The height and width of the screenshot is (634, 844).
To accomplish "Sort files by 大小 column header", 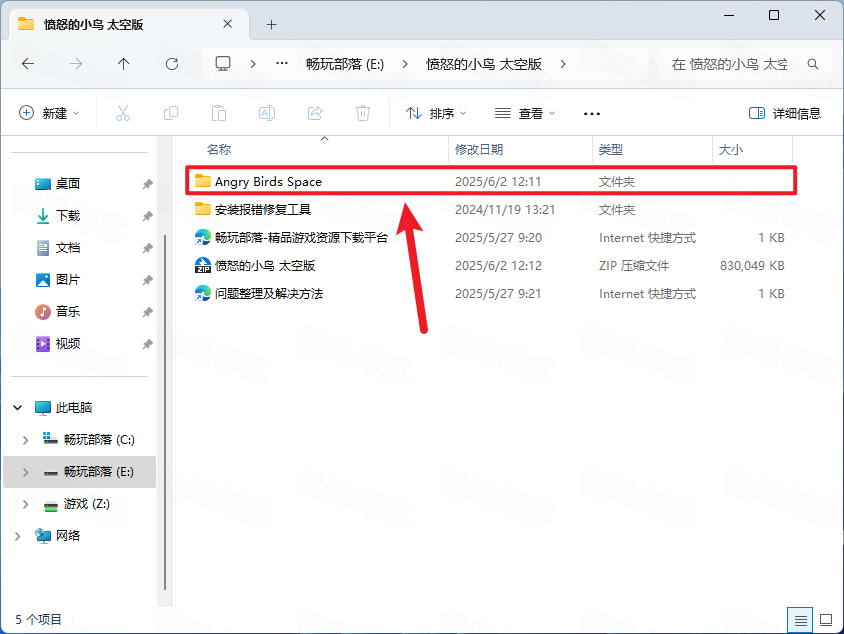I will click(731, 150).
